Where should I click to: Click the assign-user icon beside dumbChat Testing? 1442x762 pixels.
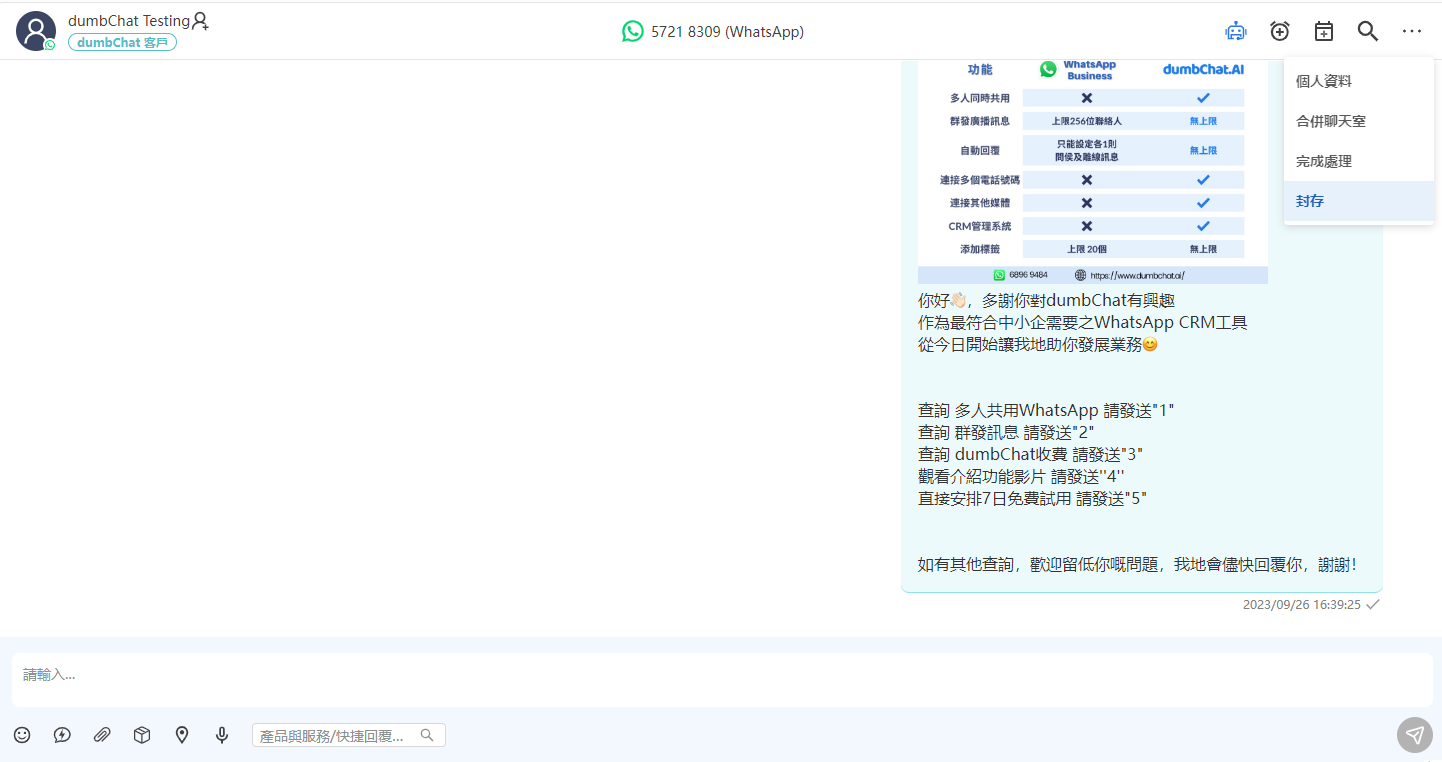pos(200,21)
